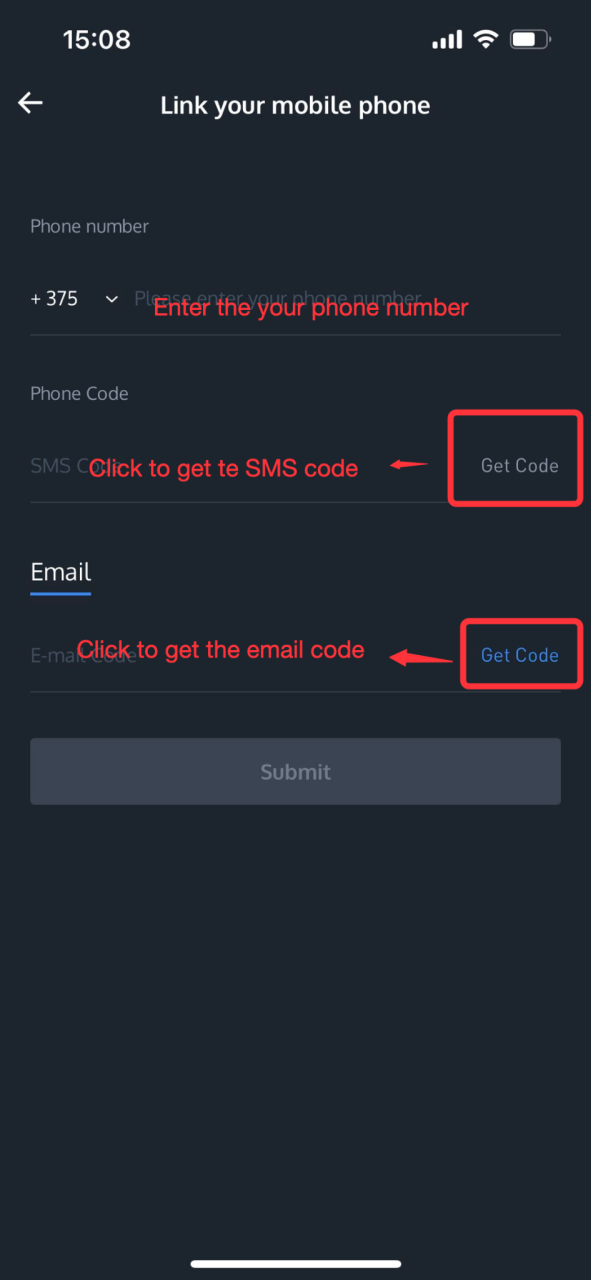This screenshot has width=591, height=1280.
Task: Tap the Submit button
Action: point(295,771)
